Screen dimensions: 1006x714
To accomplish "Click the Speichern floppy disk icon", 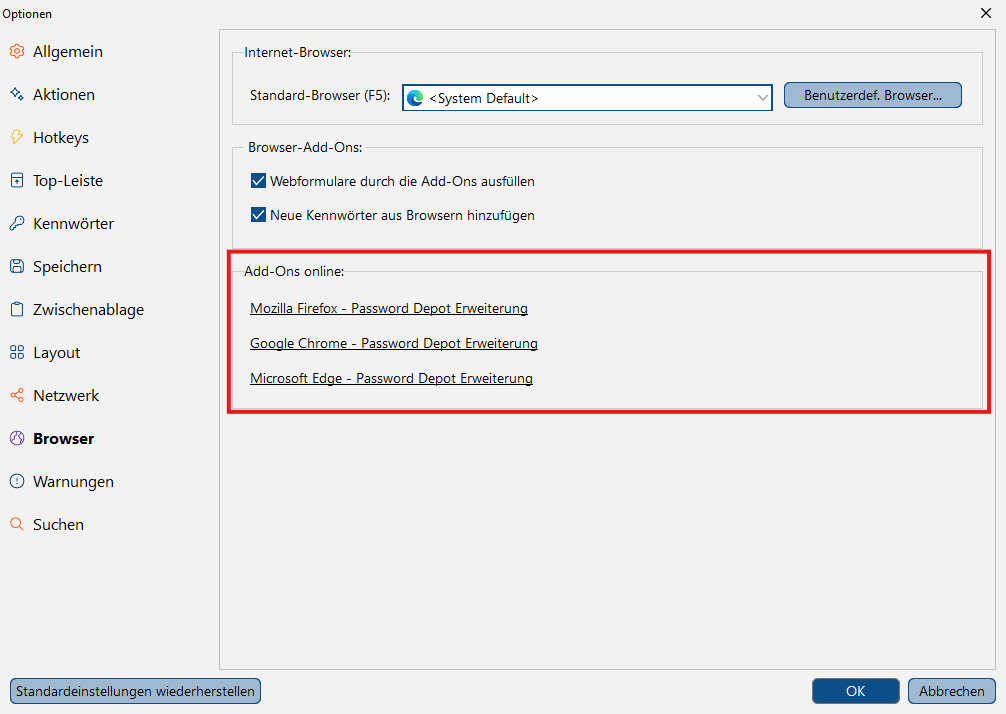I will pos(17,266).
